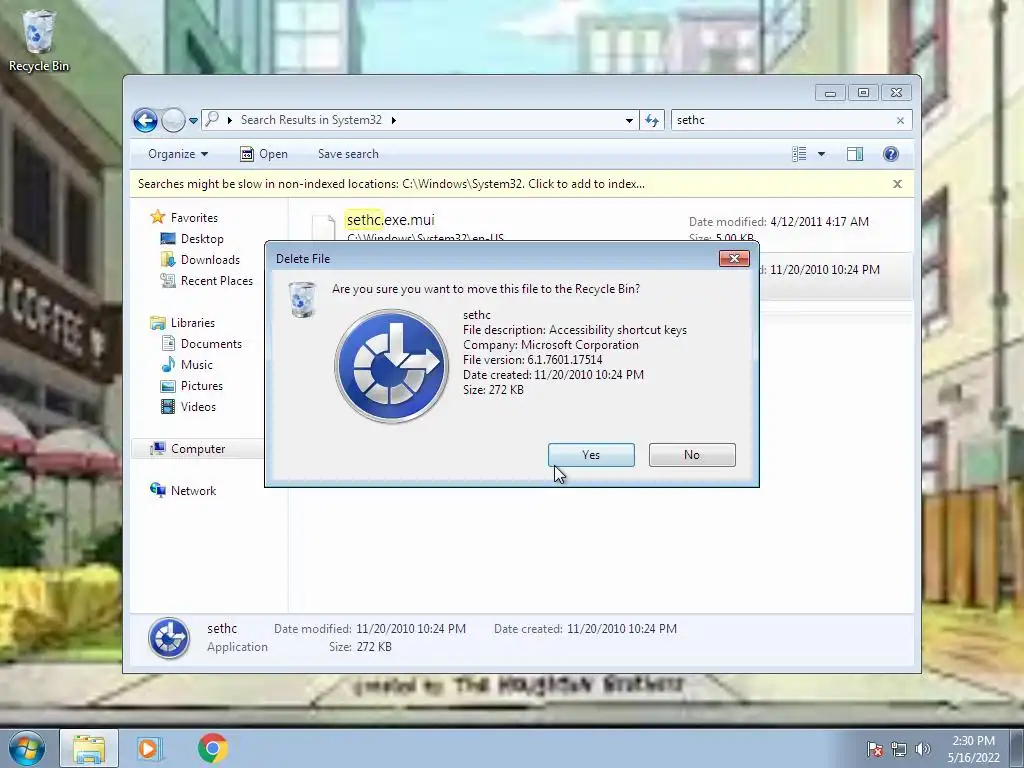Open the Recycle Bin on the desktop
1024x768 pixels.
click(39, 40)
